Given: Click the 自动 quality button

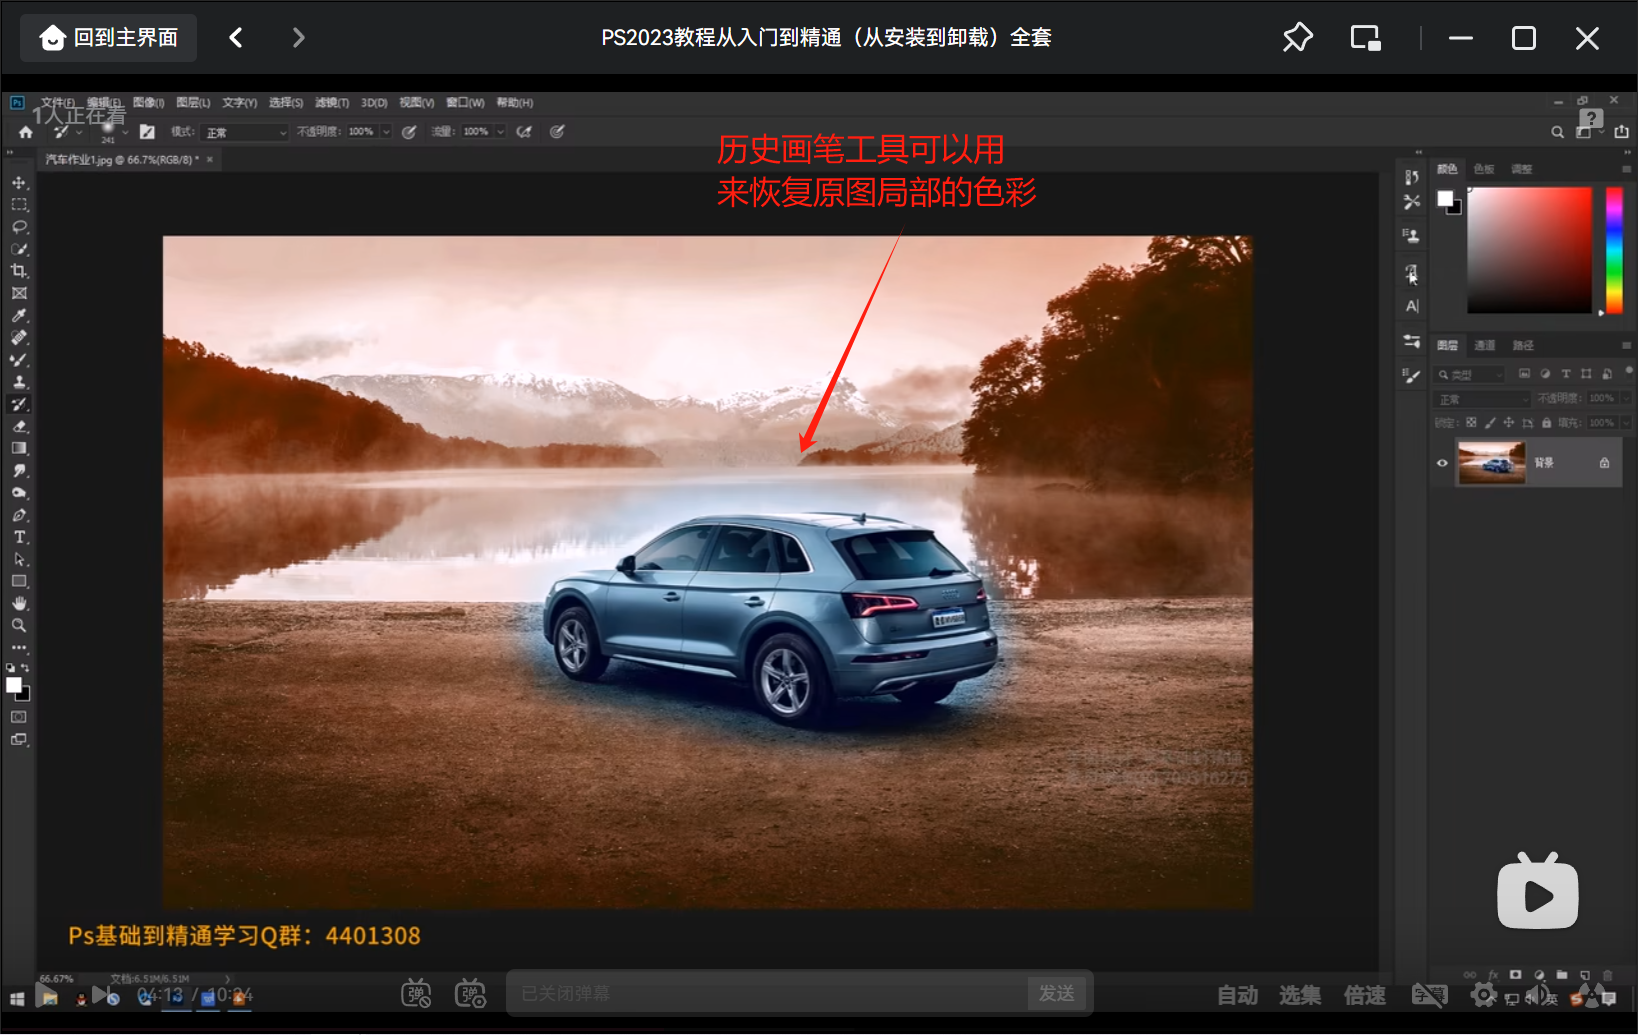Looking at the screenshot, I should 1238,995.
